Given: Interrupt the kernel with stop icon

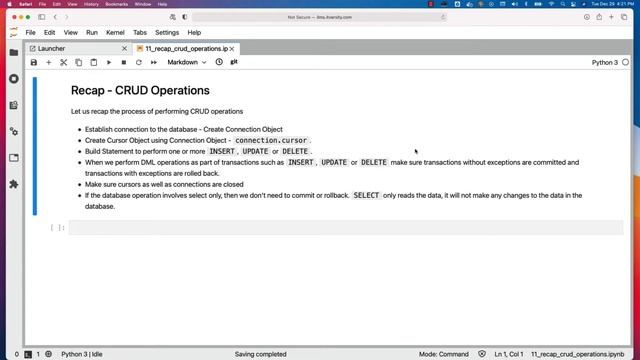Looking at the screenshot, I should click(124, 62).
